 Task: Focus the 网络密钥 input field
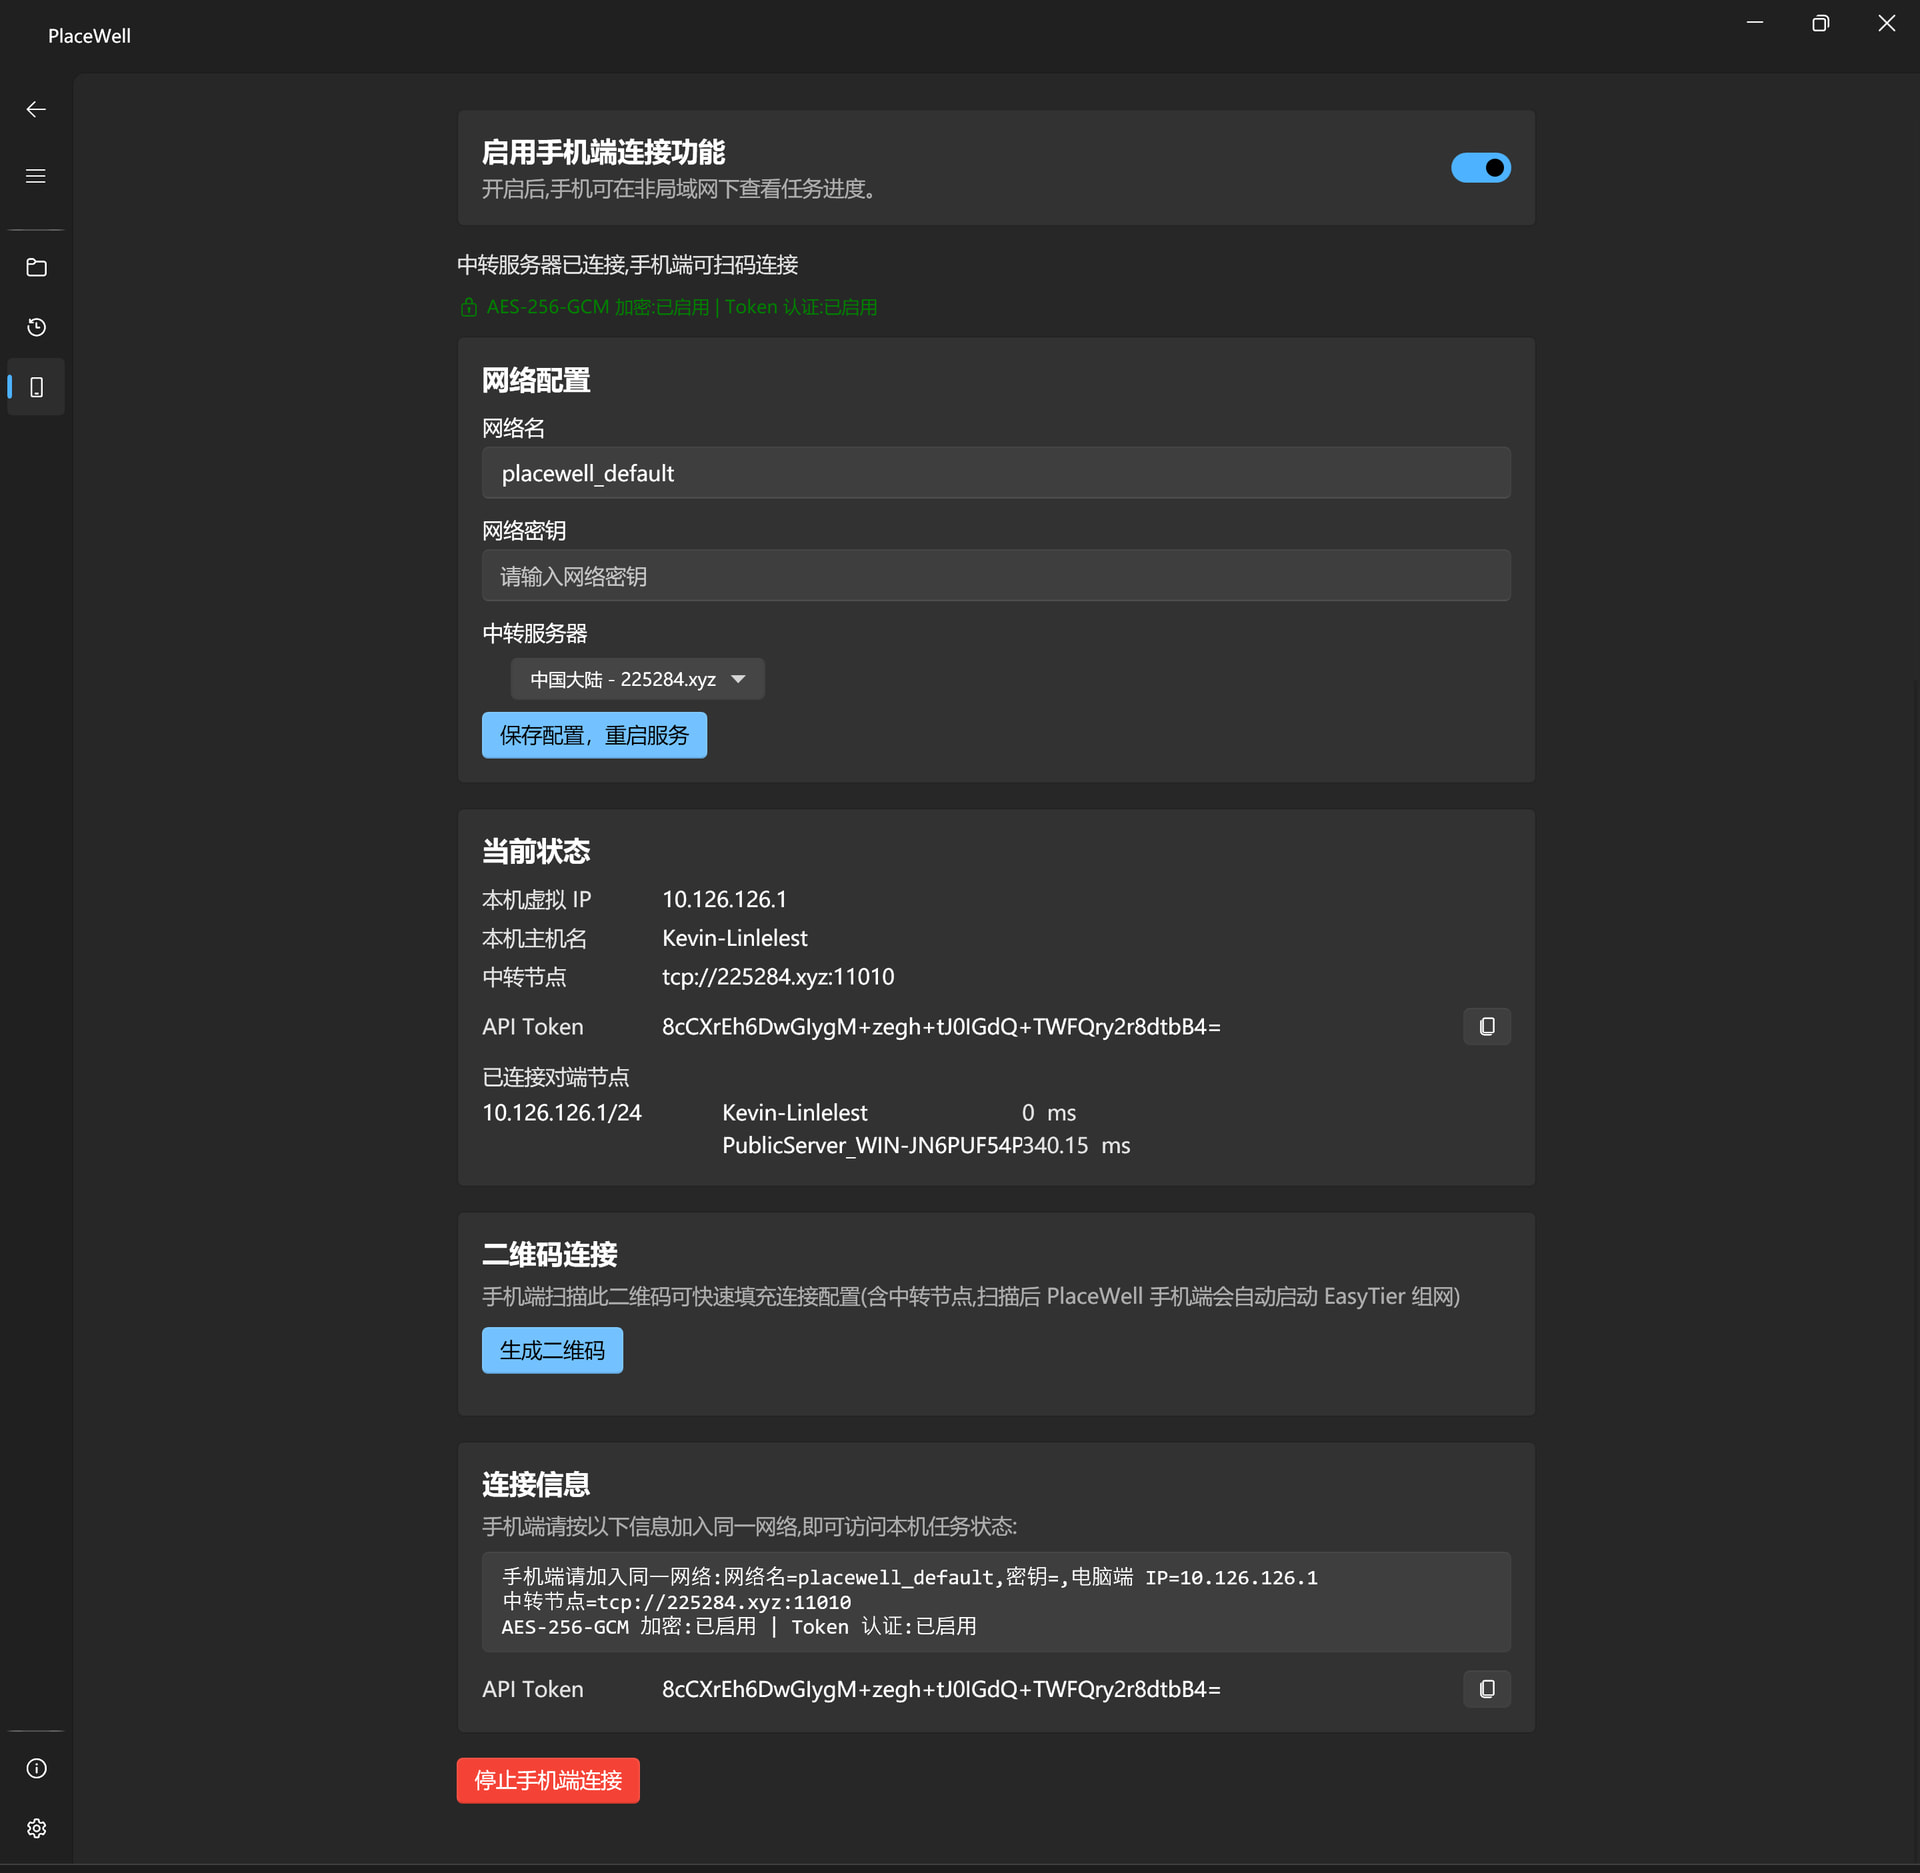click(x=996, y=576)
